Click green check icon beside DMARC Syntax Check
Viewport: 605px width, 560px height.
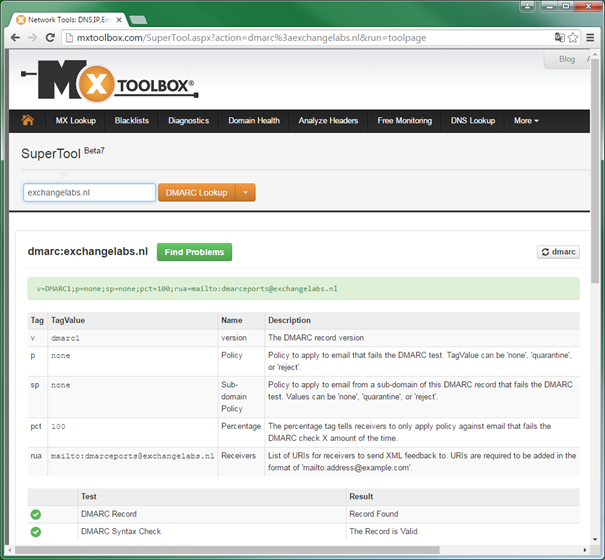(x=36, y=532)
